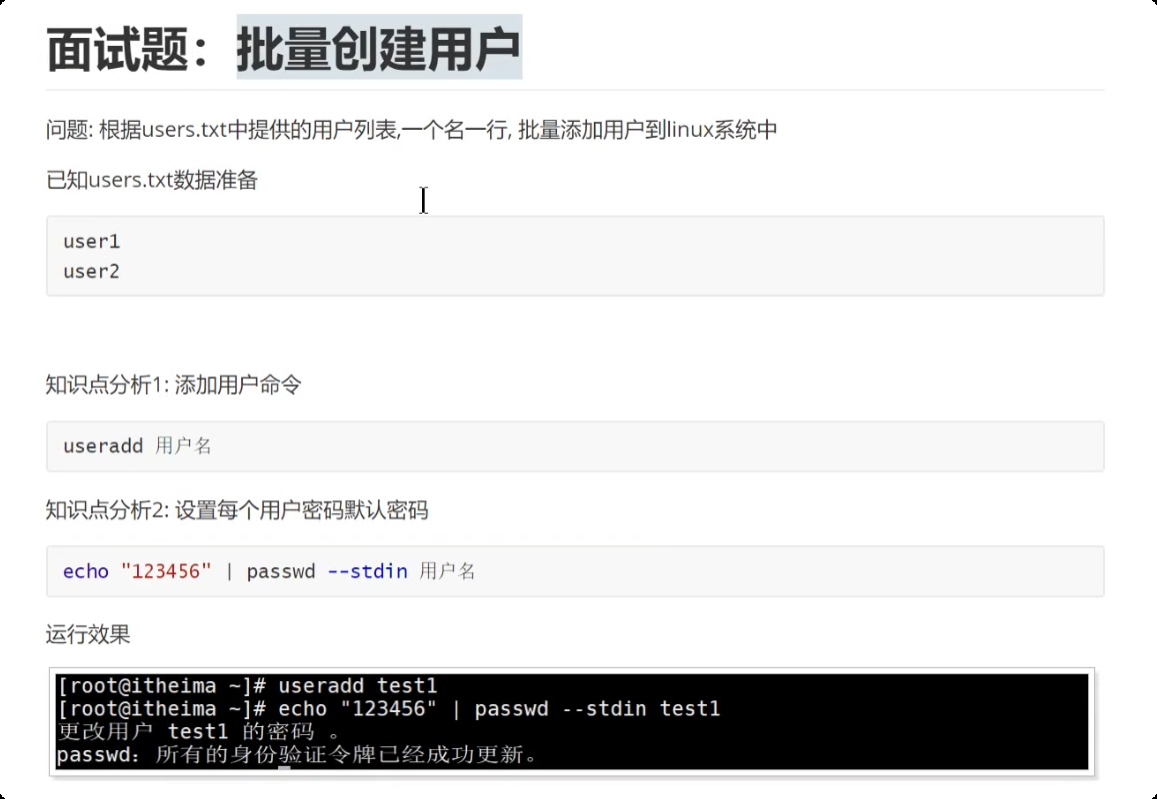This screenshot has width=1157, height=799.
Task: Click the 用户名 placeholder after useradd
Action: click(185, 446)
